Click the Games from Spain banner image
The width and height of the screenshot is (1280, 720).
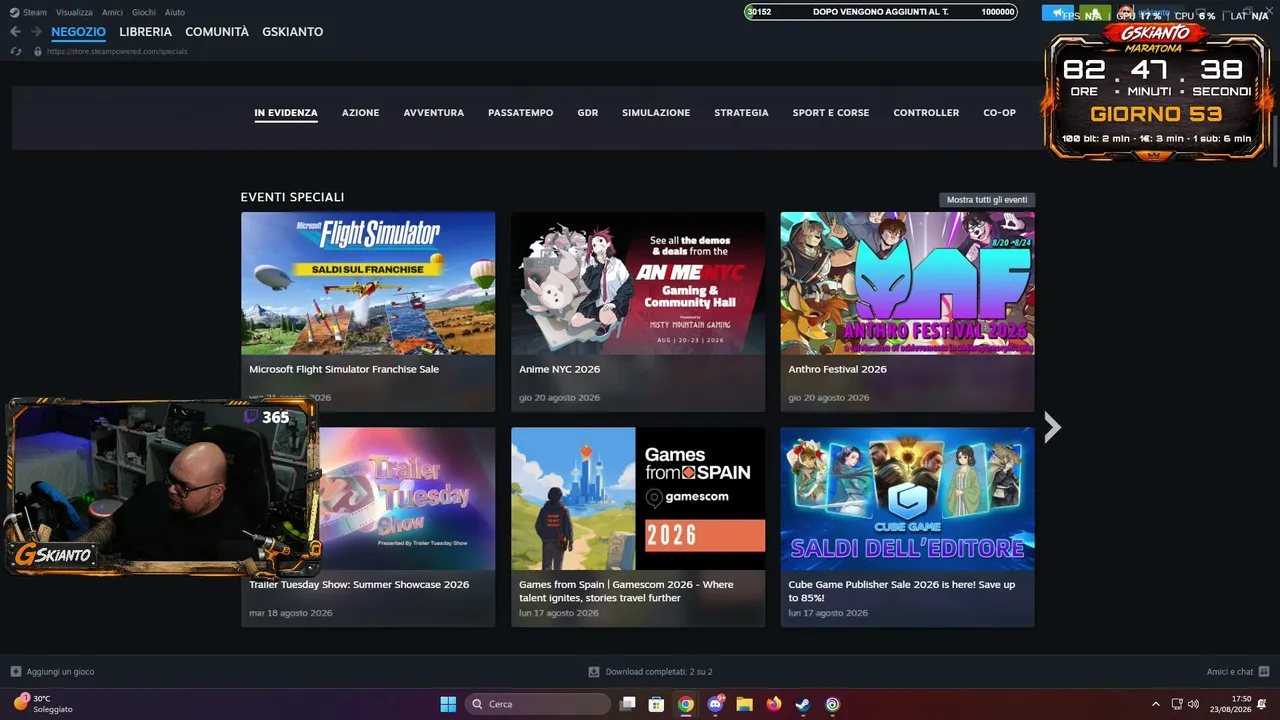click(x=638, y=499)
